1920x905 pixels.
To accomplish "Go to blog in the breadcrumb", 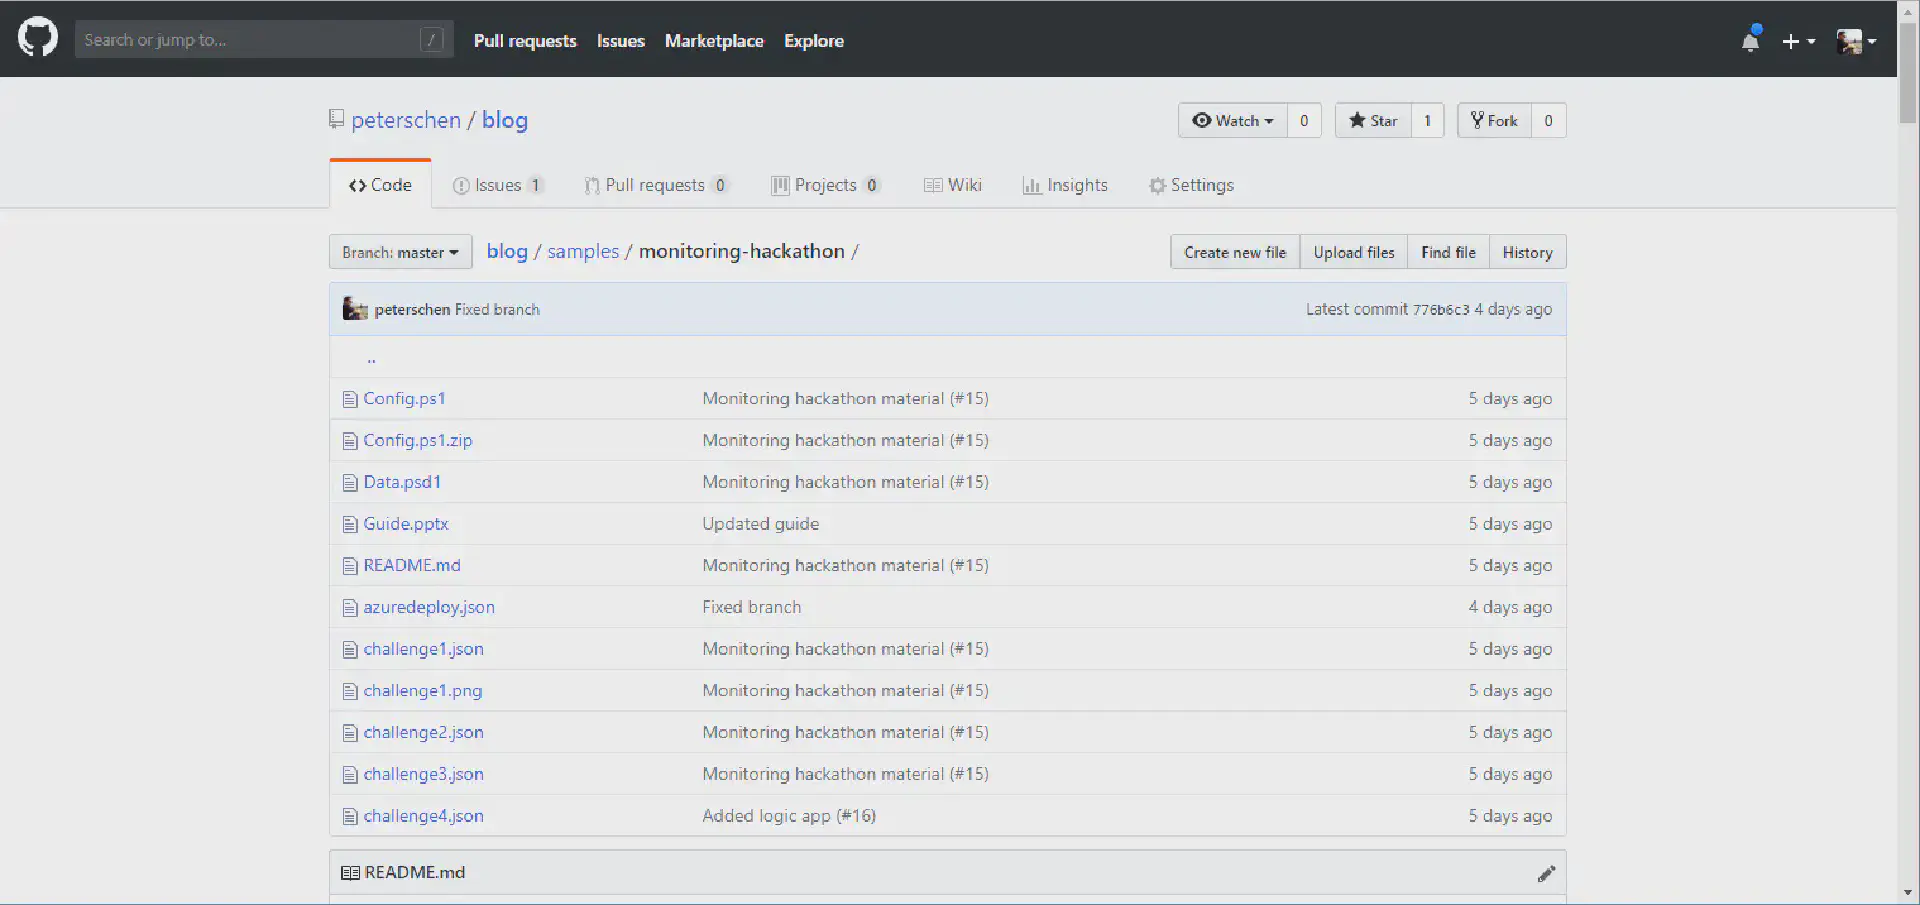I will tap(507, 251).
